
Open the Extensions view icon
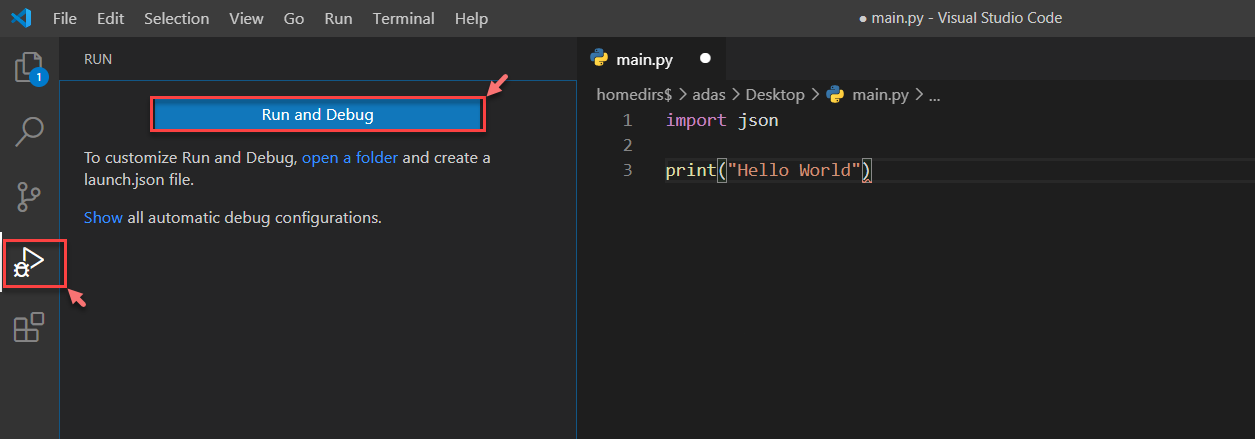point(29,327)
